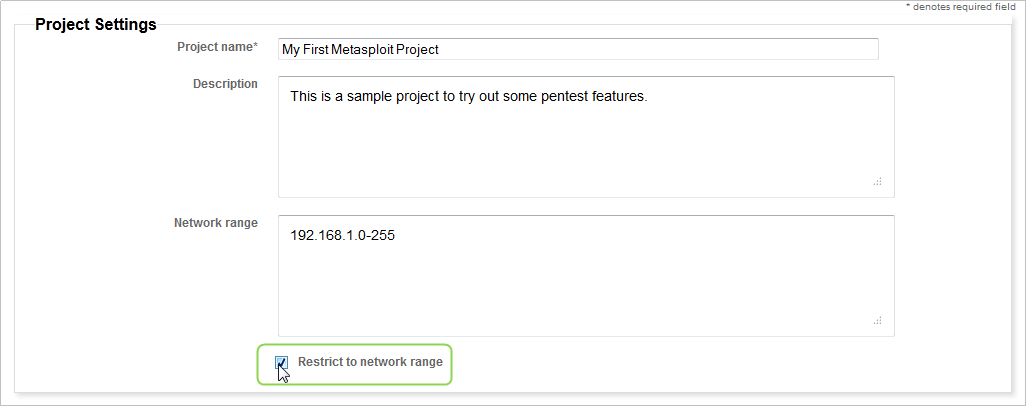1026x406 pixels.
Task: Click the sample project description sentence
Action: tap(468, 97)
